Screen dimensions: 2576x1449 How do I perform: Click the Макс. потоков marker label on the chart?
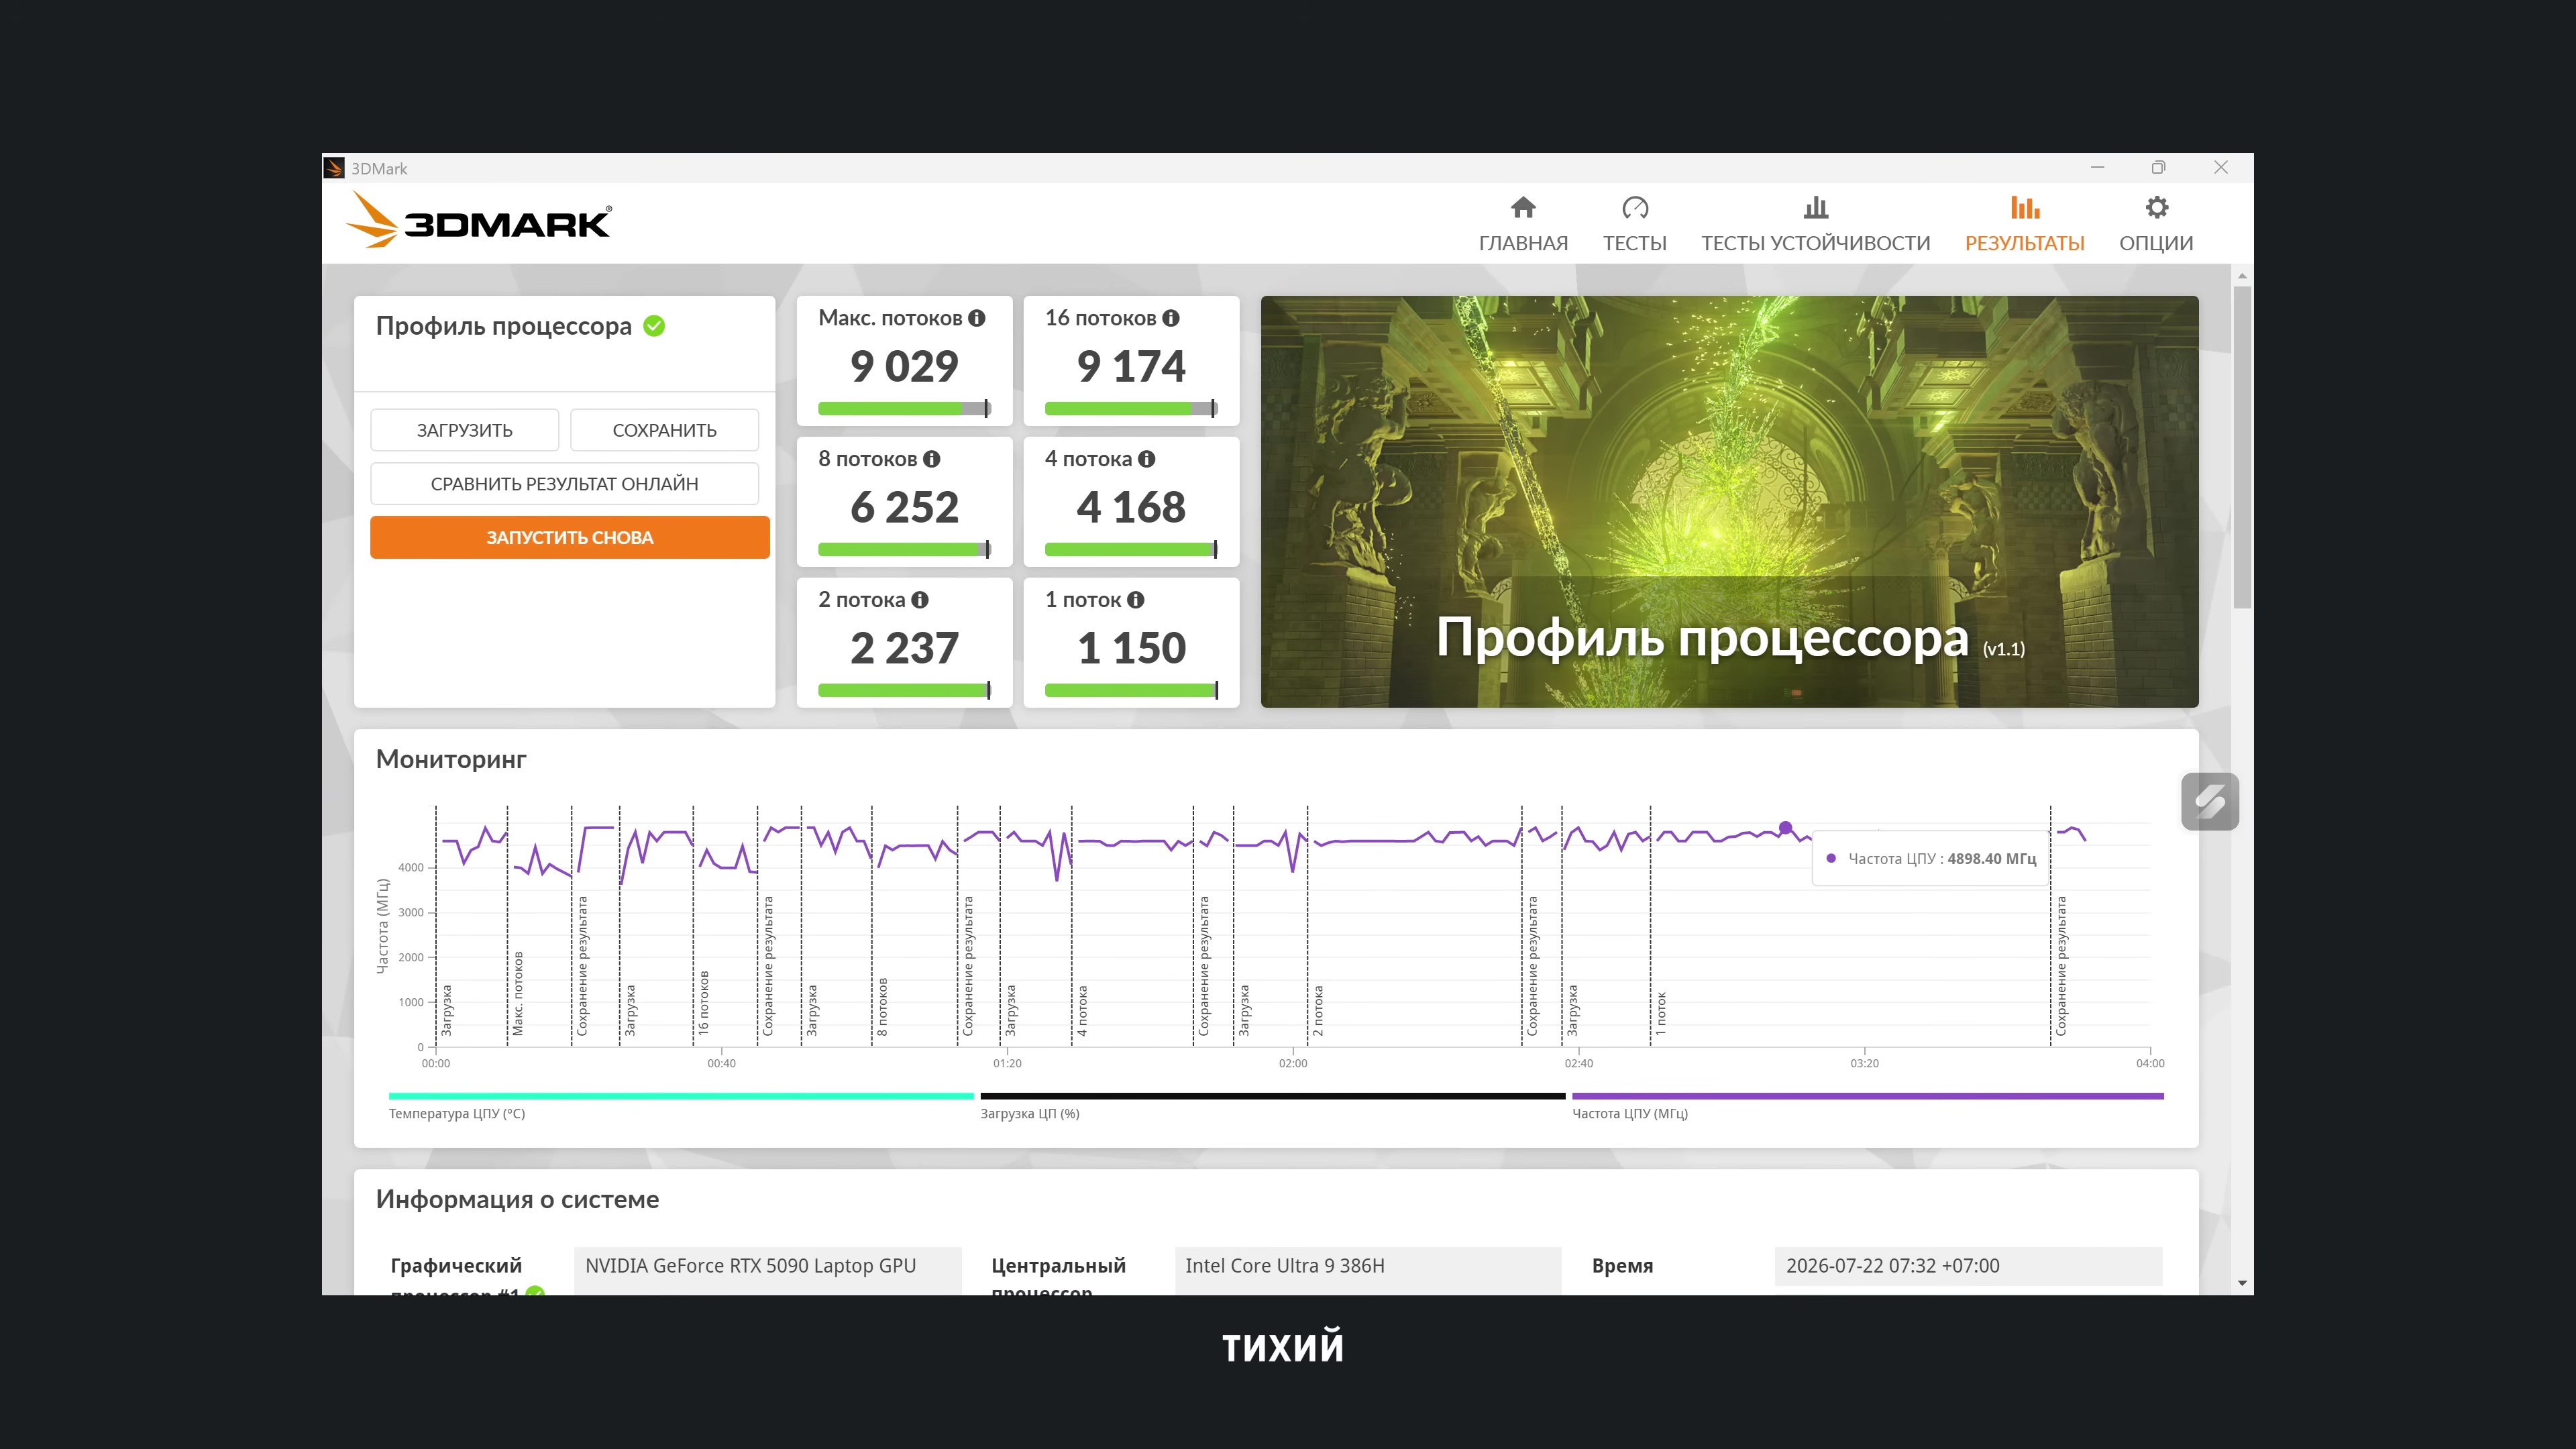tap(518, 993)
